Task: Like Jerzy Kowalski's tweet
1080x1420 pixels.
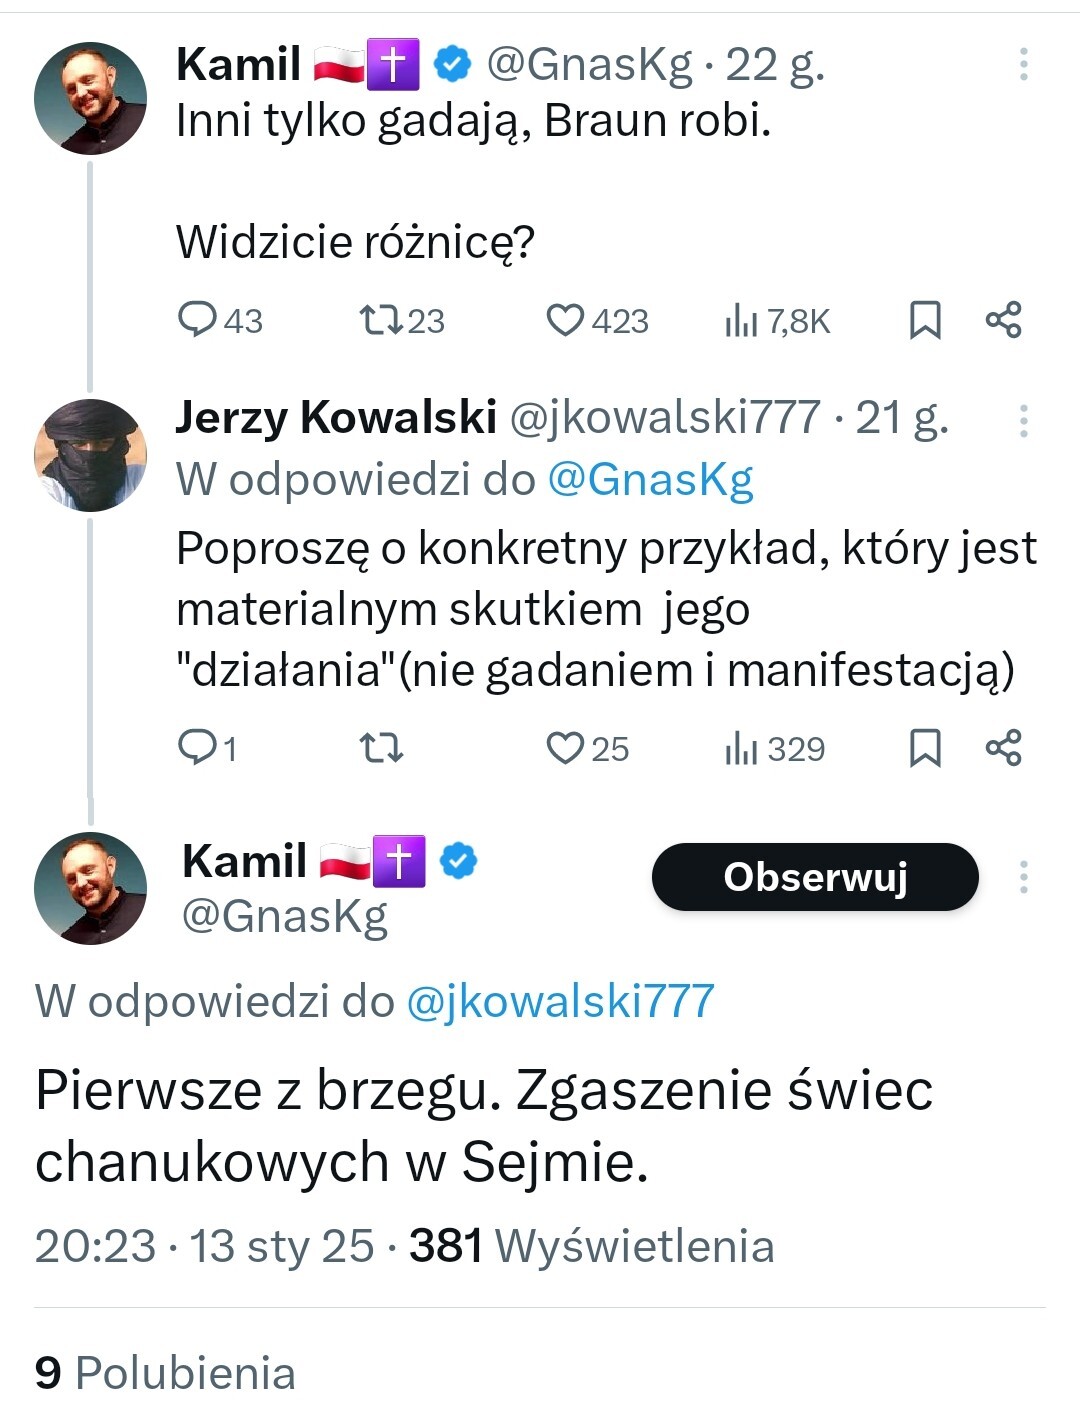Action: [565, 747]
